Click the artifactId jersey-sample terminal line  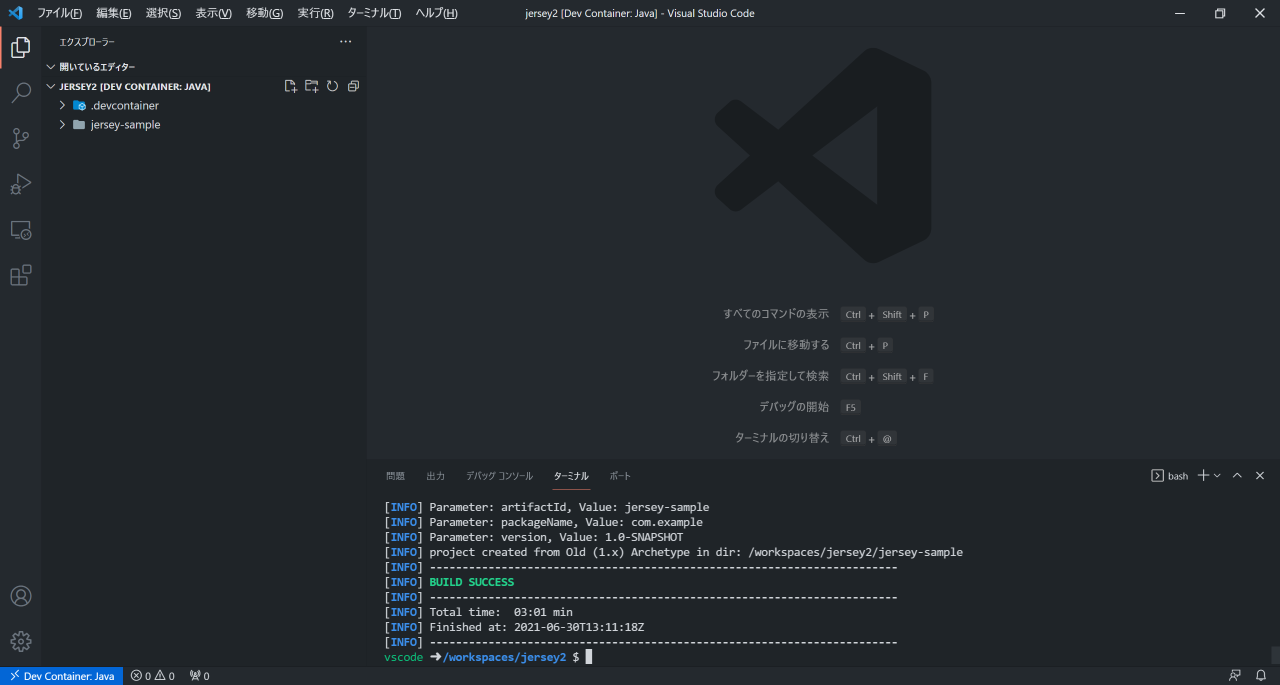coord(546,507)
